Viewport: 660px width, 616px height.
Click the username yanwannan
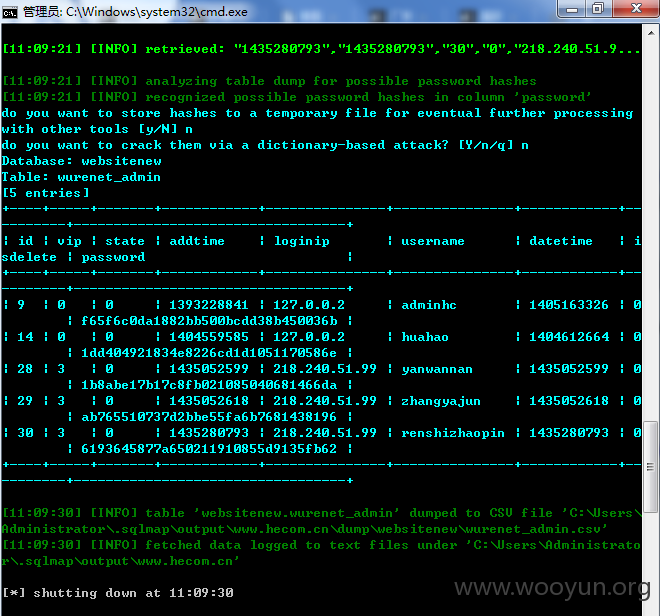437,369
